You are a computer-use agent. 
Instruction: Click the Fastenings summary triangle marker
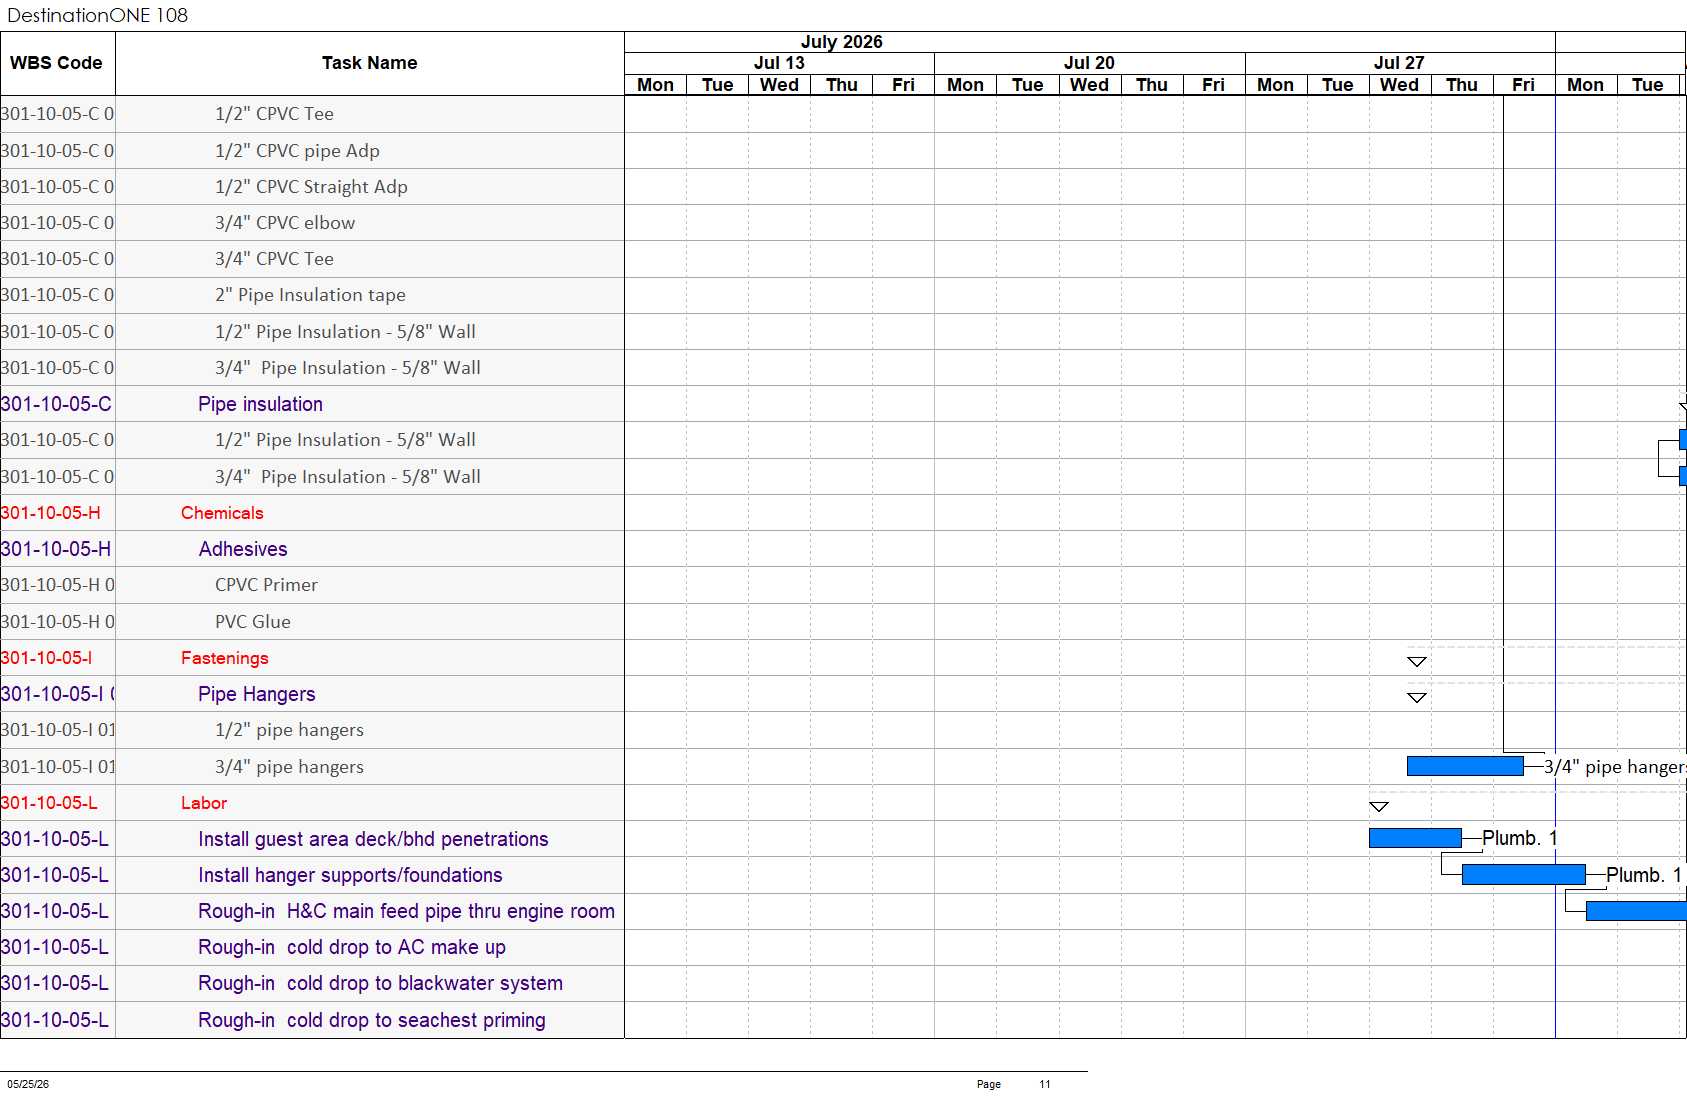point(1416,662)
